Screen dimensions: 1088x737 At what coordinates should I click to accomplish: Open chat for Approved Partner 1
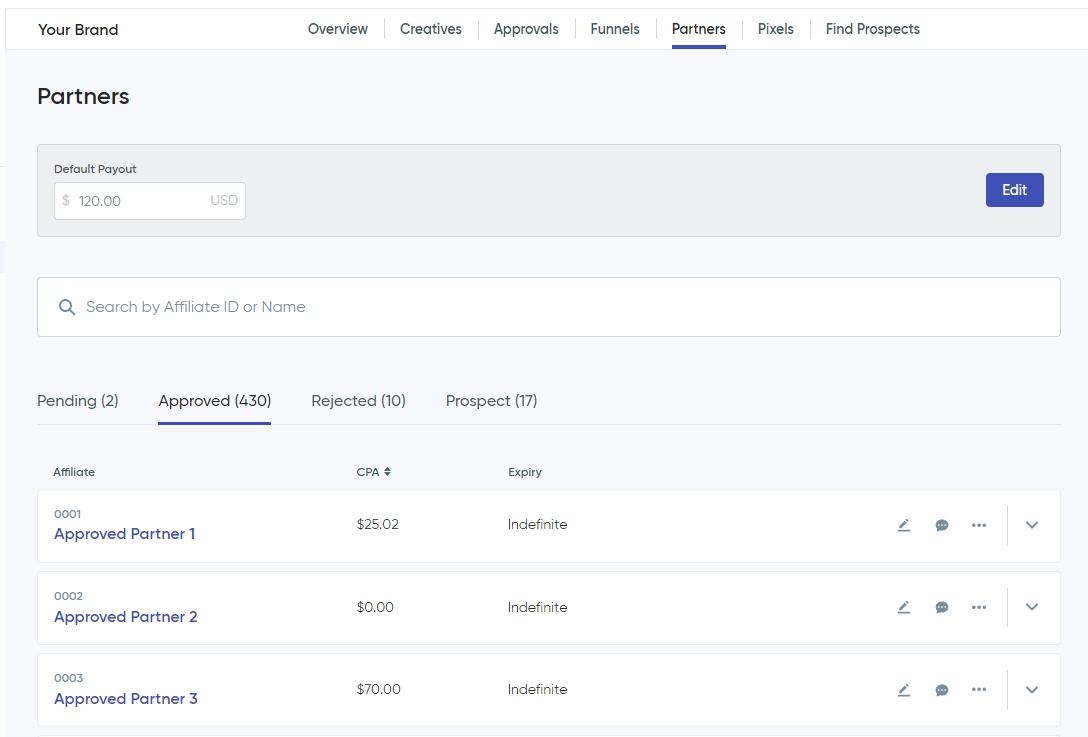[x=942, y=525]
